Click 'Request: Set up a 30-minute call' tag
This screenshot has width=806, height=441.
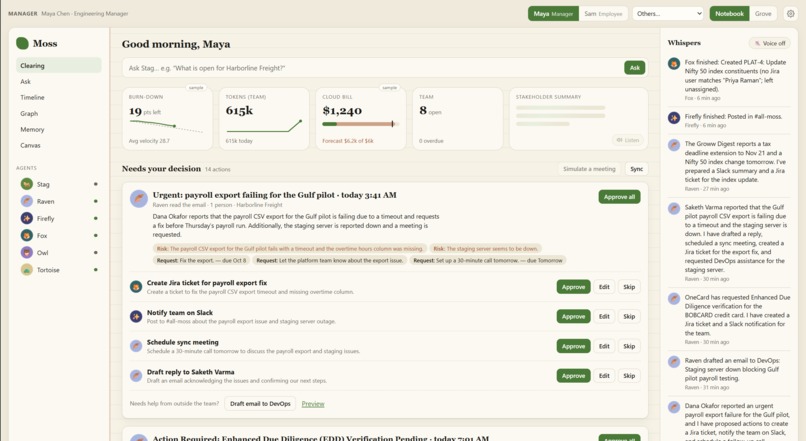(x=488, y=261)
